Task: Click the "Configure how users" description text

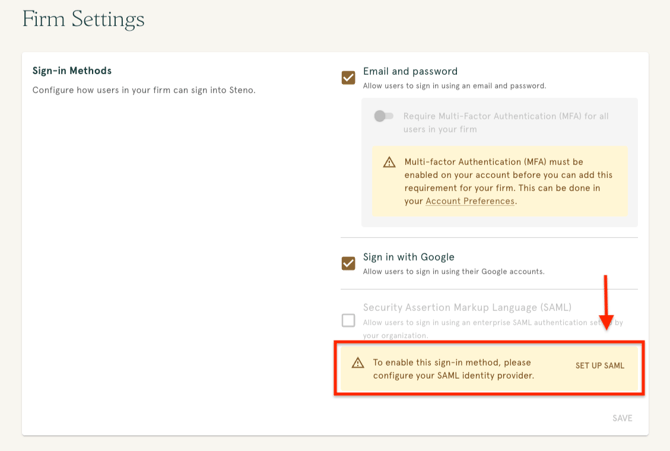Action: click(x=144, y=90)
